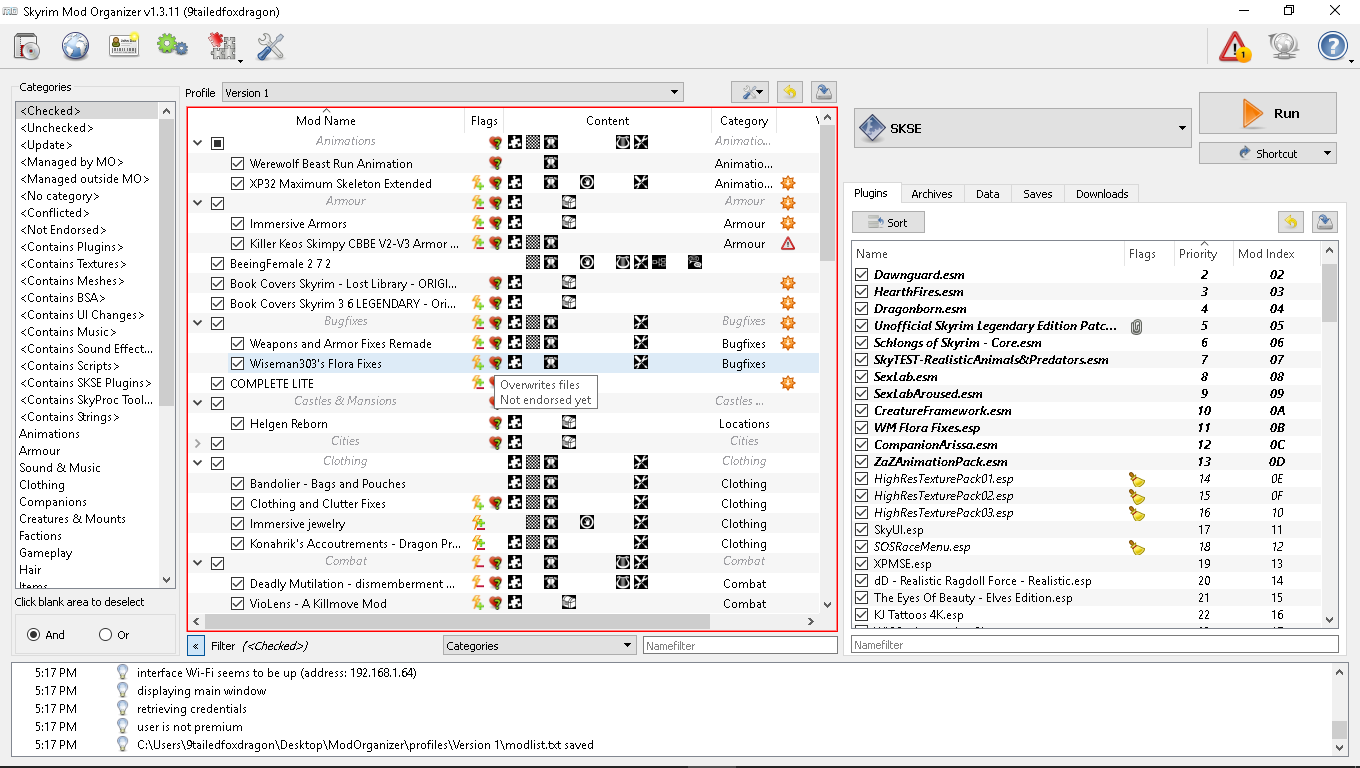
Task: Click update sun icon on COMPLETE LITE row
Action: (788, 383)
